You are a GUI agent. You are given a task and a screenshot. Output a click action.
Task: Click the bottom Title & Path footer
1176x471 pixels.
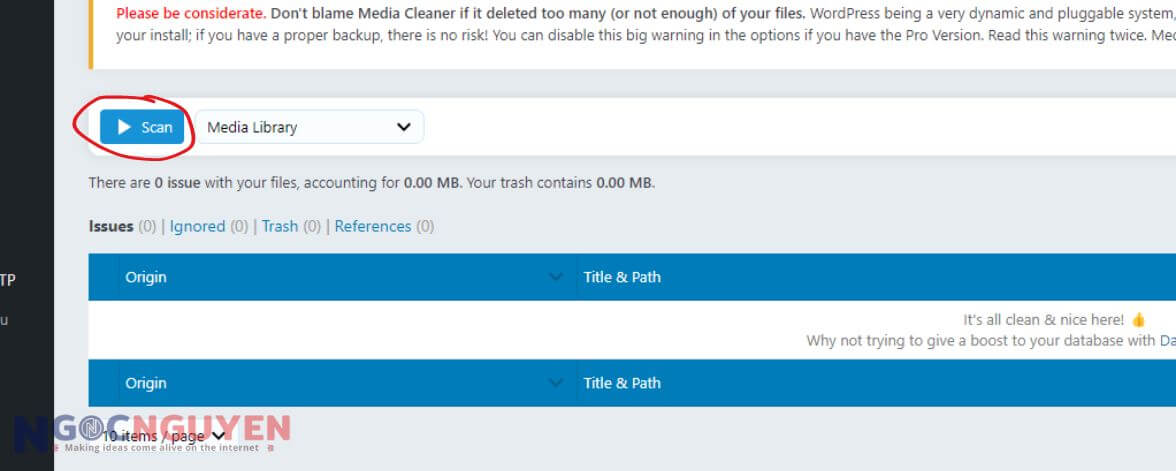(x=622, y=383)
